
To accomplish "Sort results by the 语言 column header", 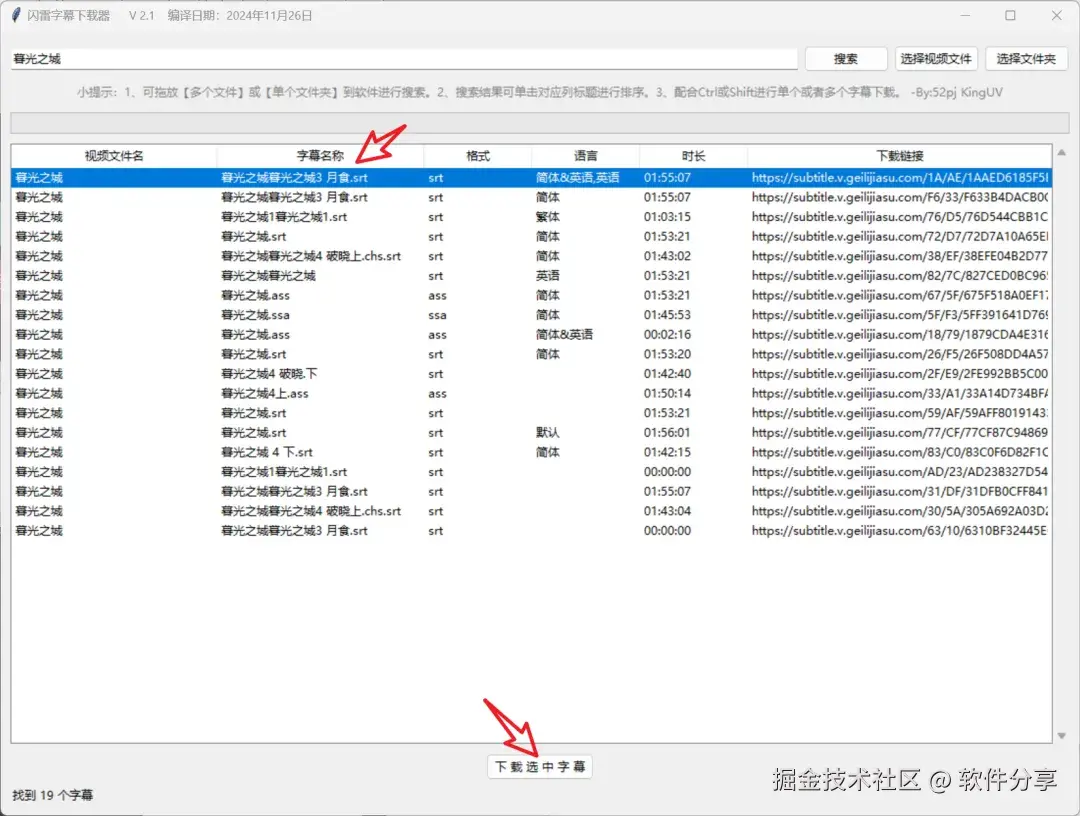I will click(x=584, y=155).
